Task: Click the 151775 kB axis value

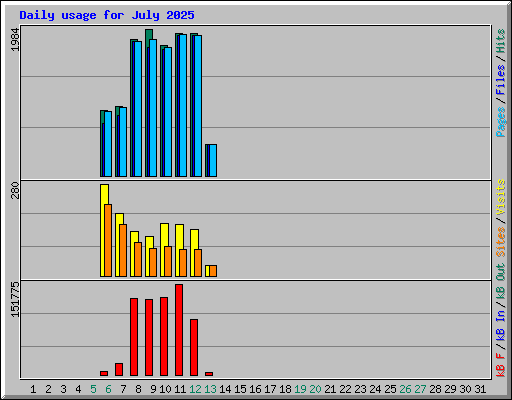Action: click(15, 299)
